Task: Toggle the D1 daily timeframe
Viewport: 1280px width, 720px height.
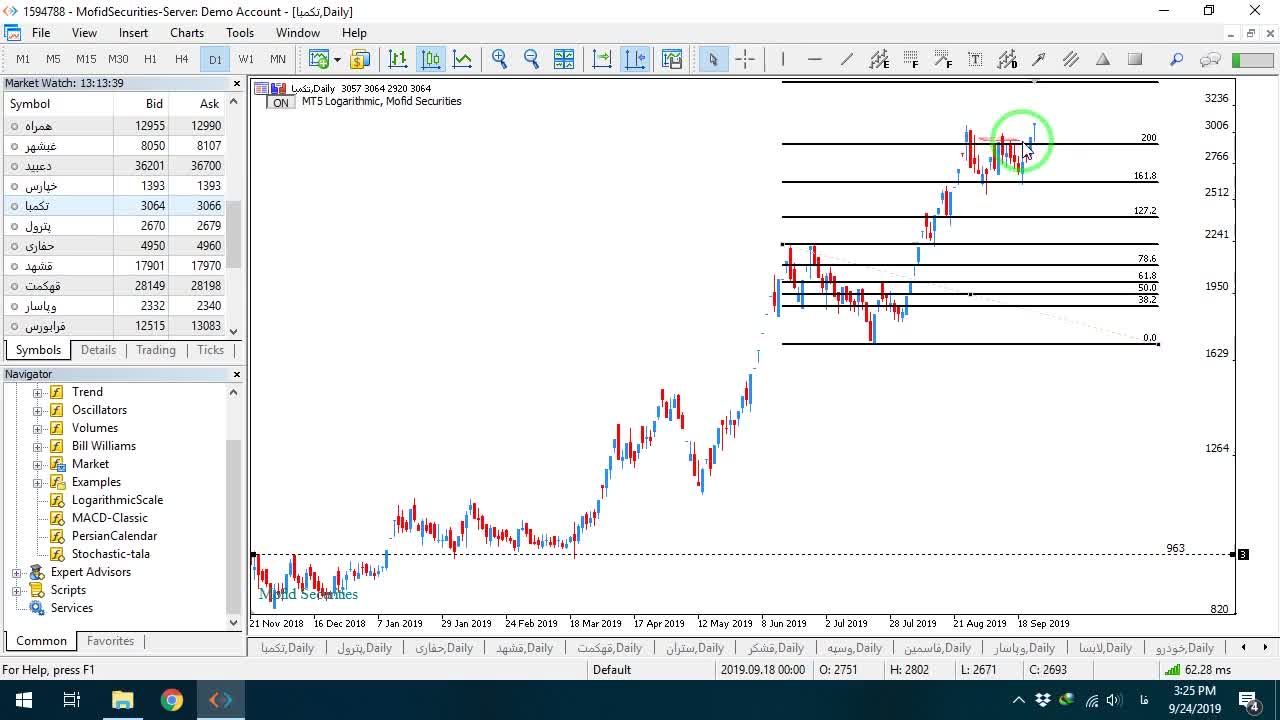Action: pyautogui.click(x=215, y=59)
